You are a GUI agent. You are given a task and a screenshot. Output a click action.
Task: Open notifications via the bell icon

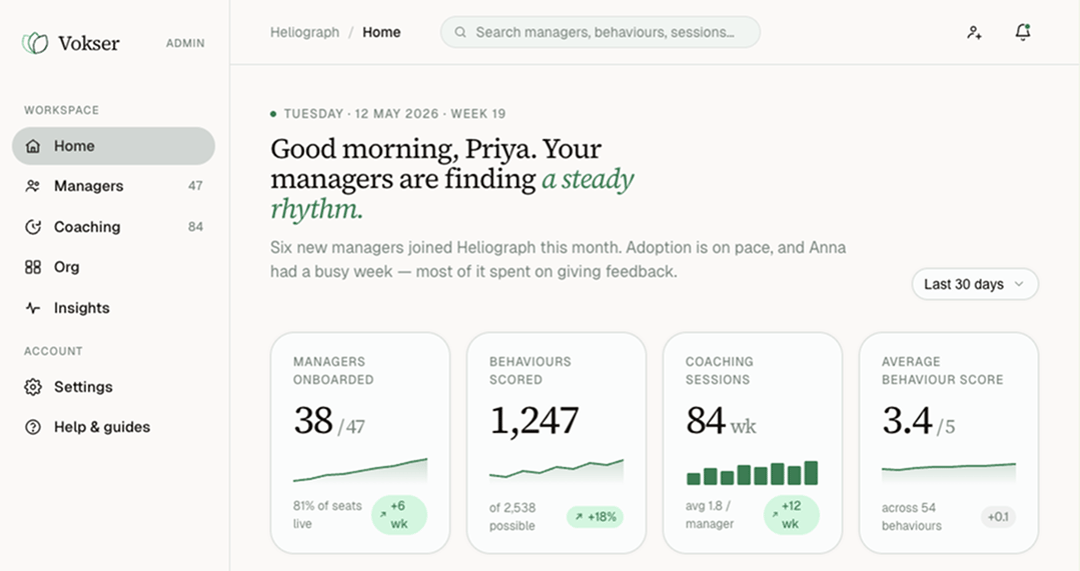(x=1023, y=32)
